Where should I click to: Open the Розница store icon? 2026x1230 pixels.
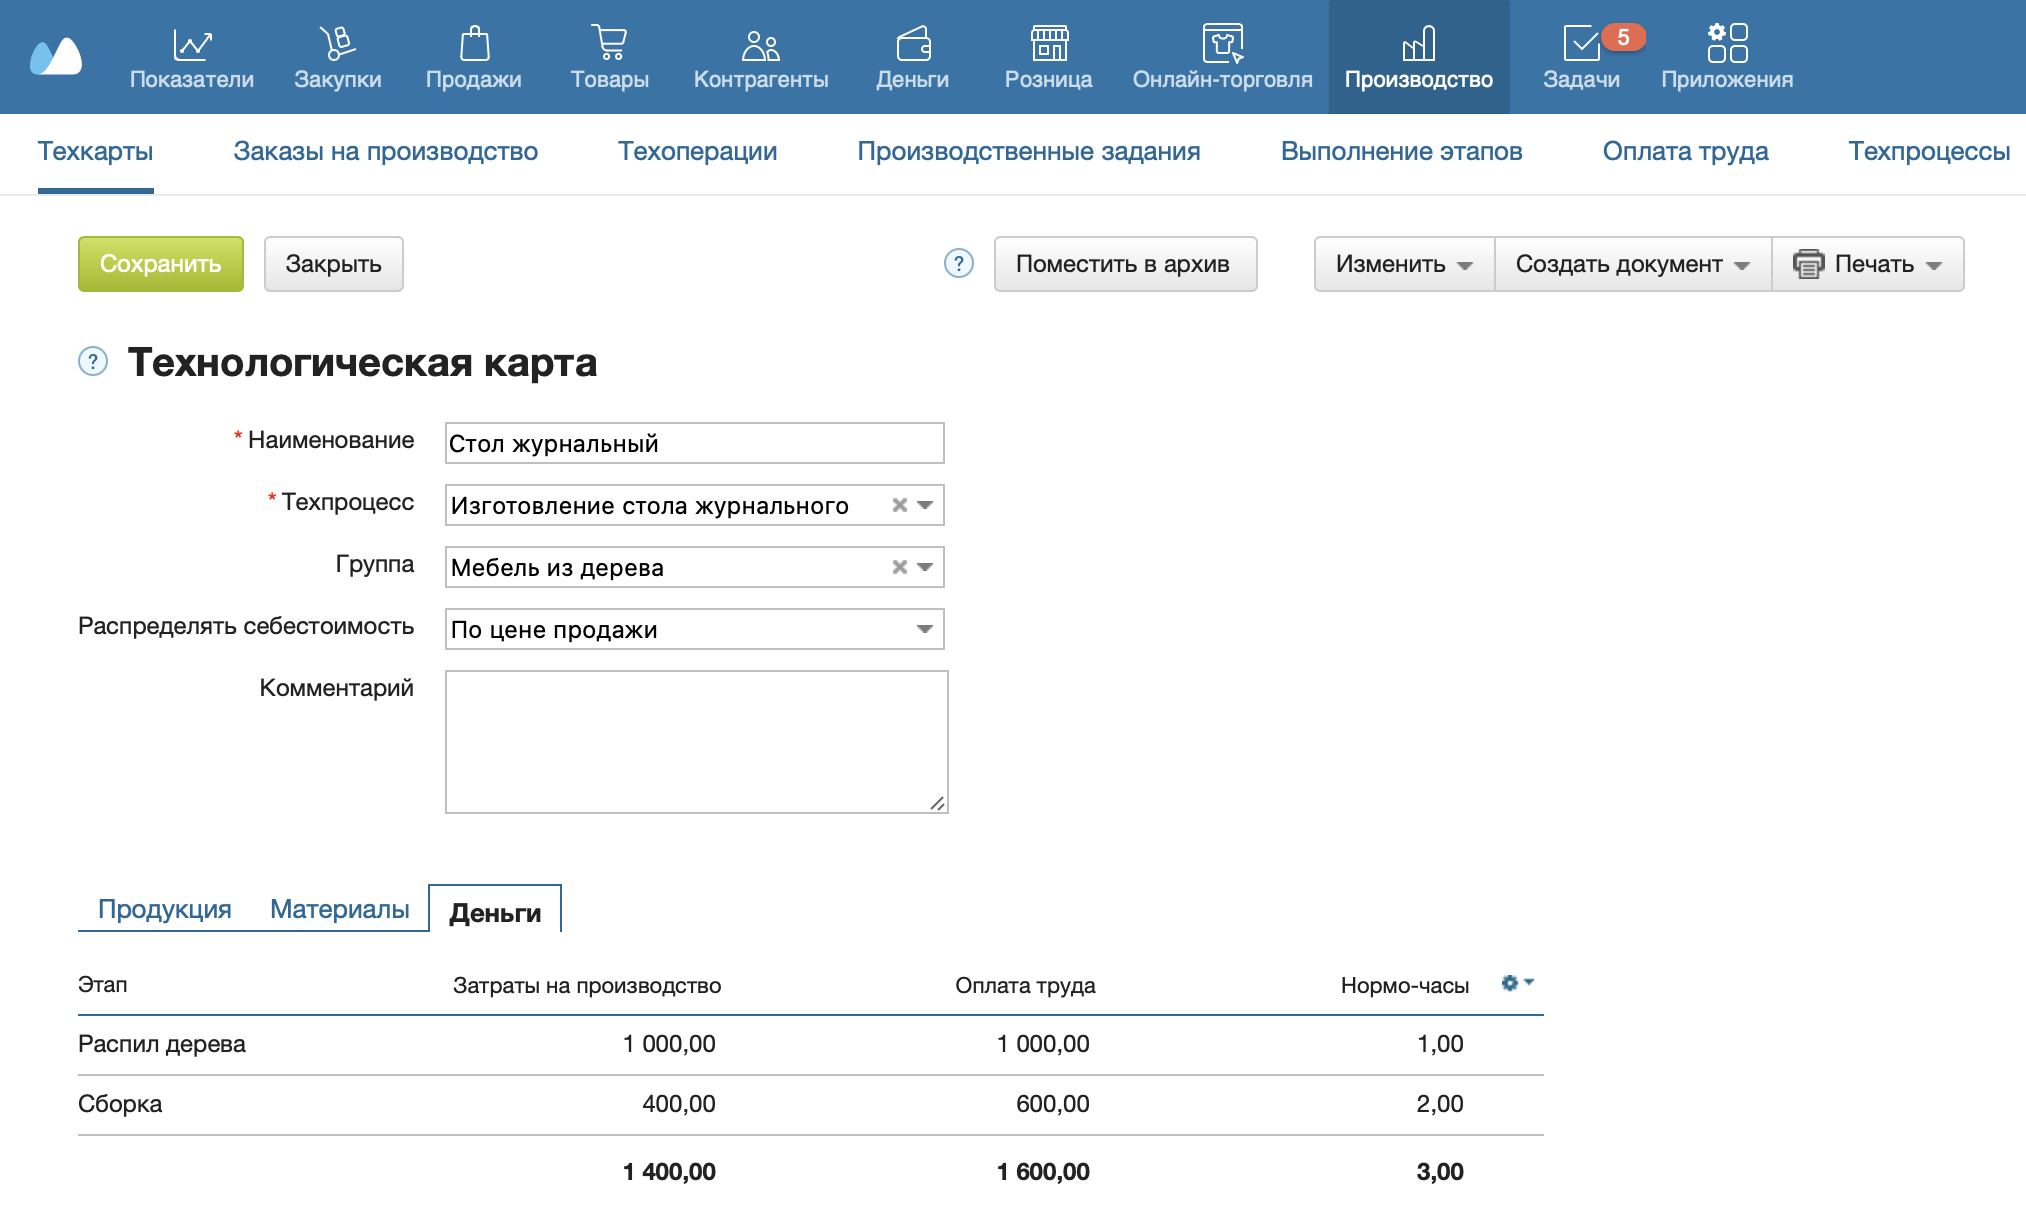pyautogui.click(x=1049, y=43)
